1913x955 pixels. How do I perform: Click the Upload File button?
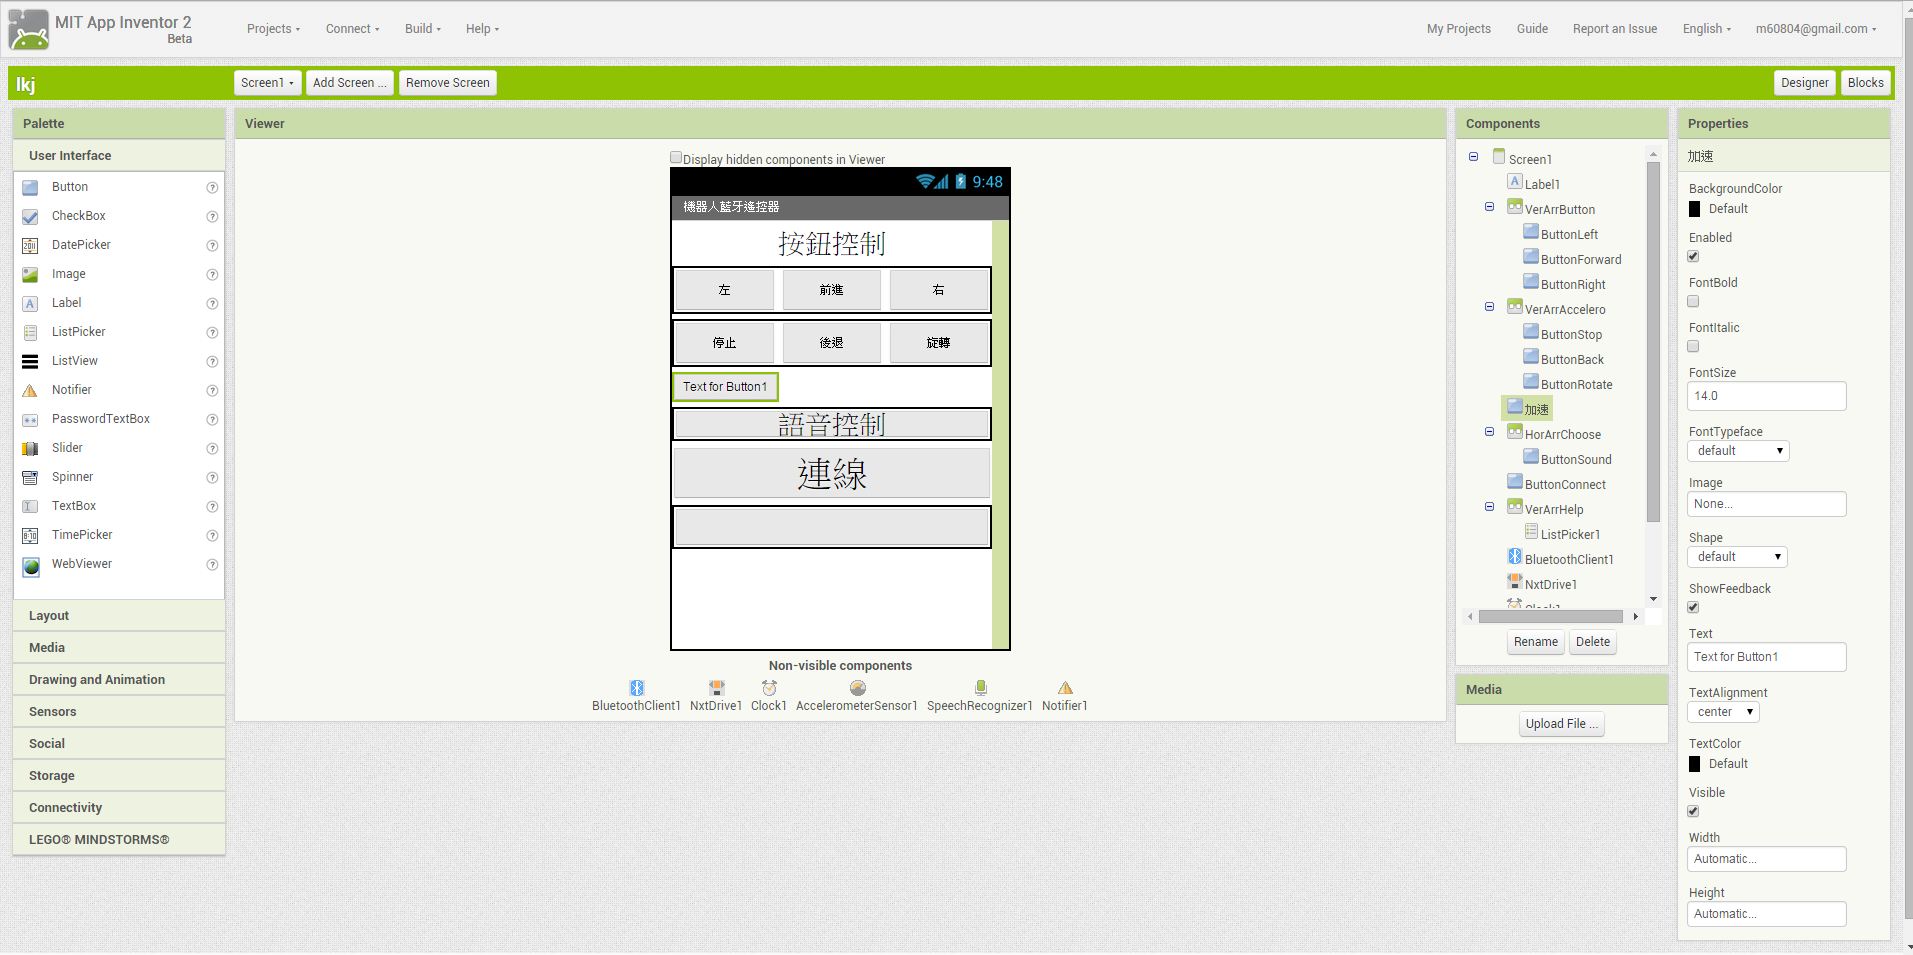tap(1561, 724)
